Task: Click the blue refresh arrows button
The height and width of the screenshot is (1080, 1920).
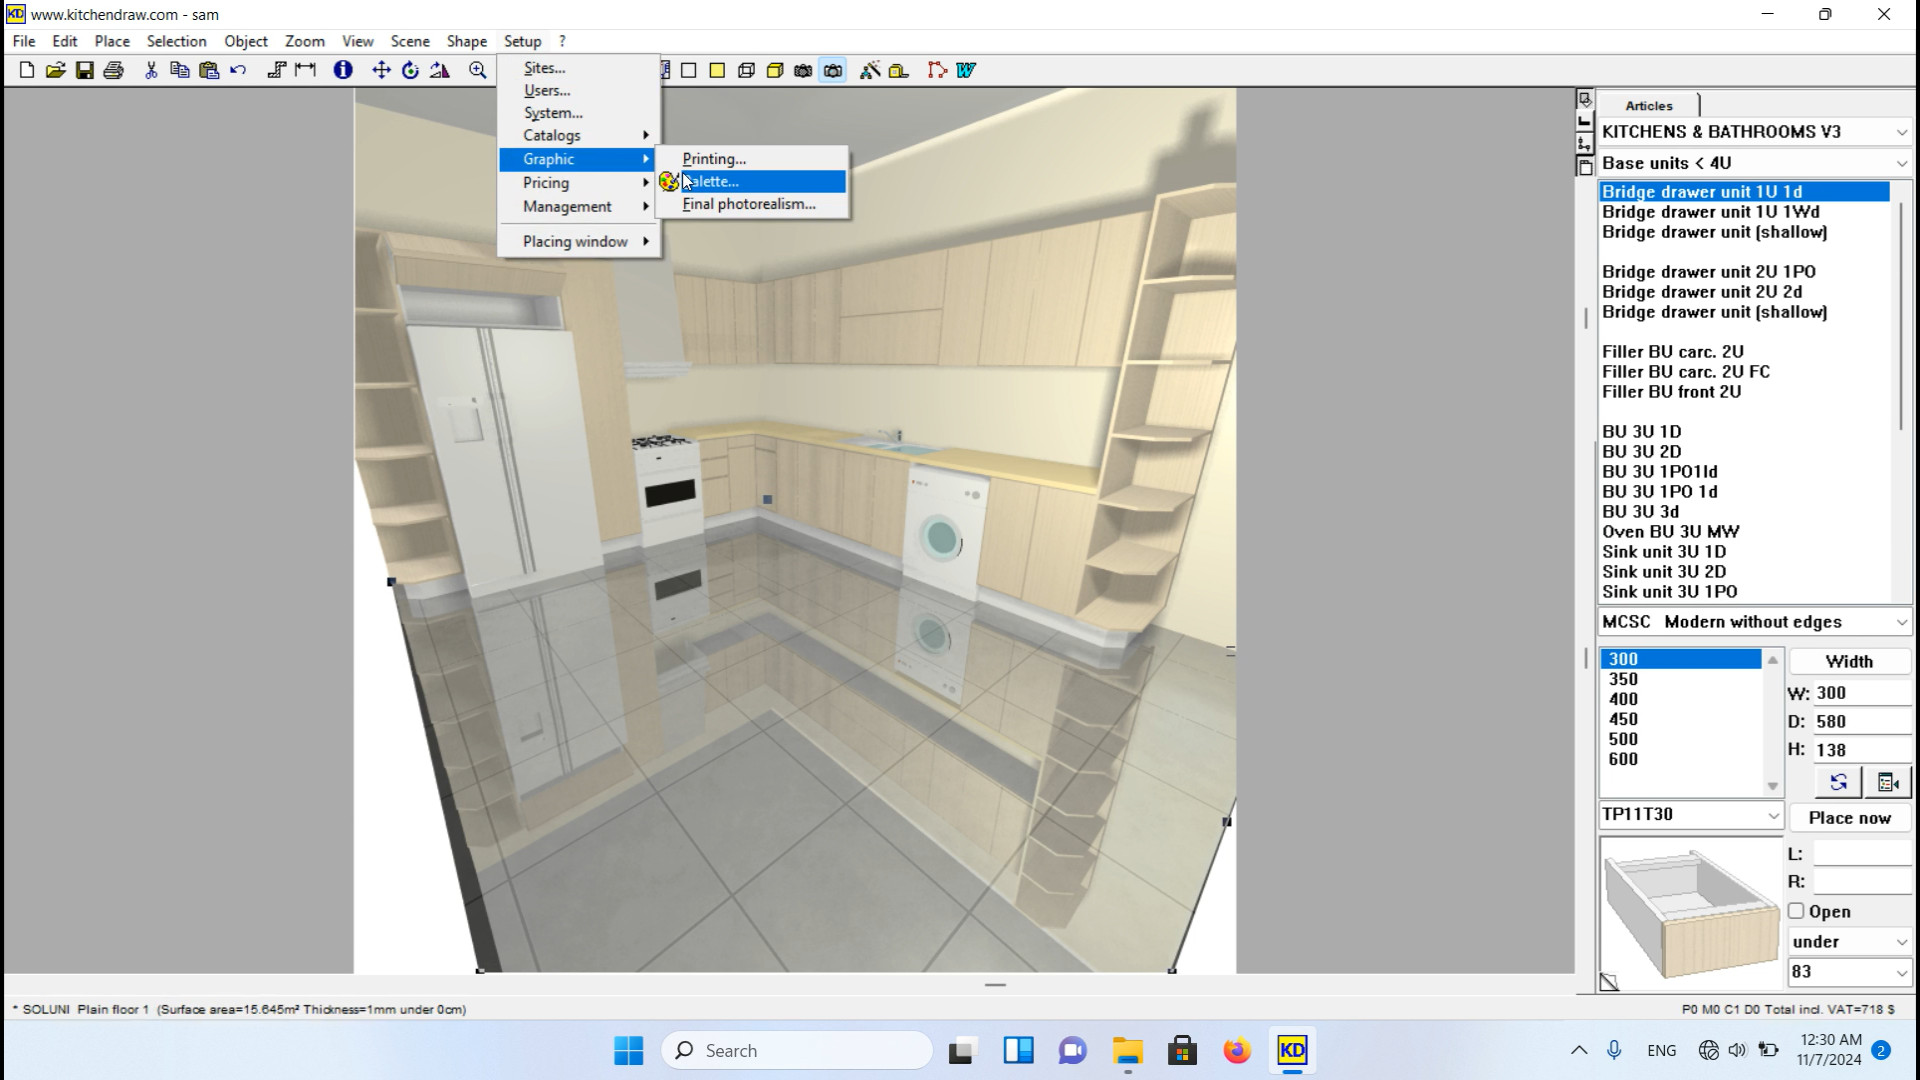Action: click(1838, 782)
